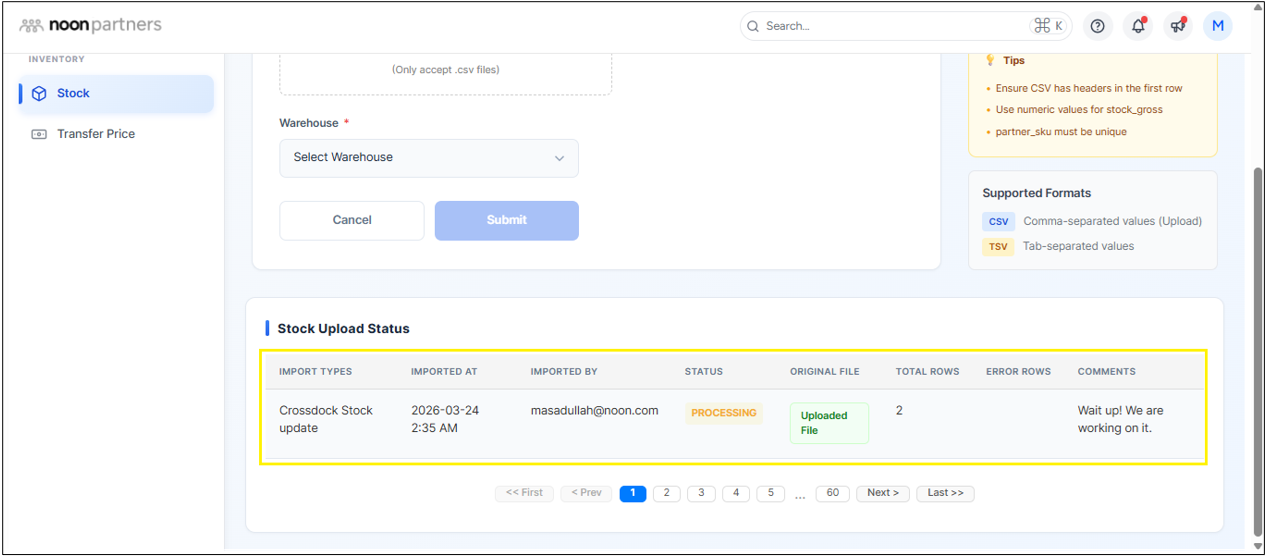Image resolution: width=1266 pixels, height=557 pixels.
Task: Click the Stock box icon in sidebar
Action: [39, 93]
